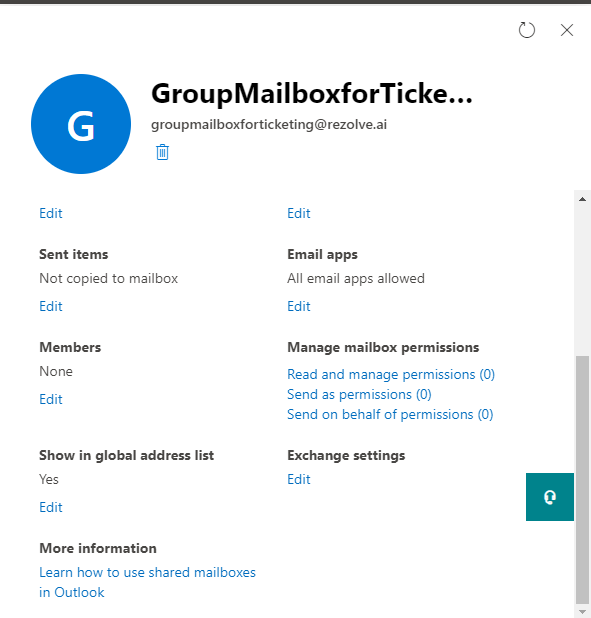
Task: Click the Edit link above Email apps heading
Action: point(299,213)
